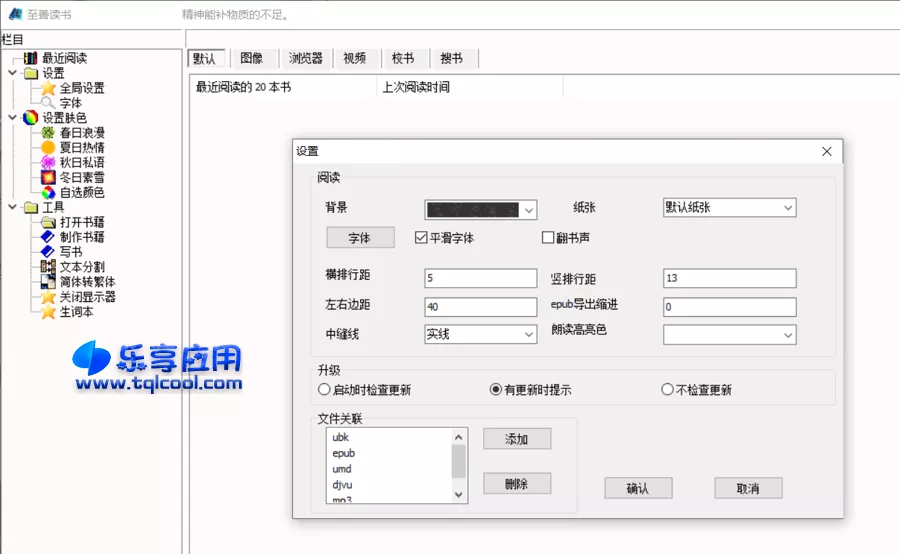This screenshot has width=900, height=554.
Task: Switch to the 默认 tab
Action: click(x=205, y=59)
